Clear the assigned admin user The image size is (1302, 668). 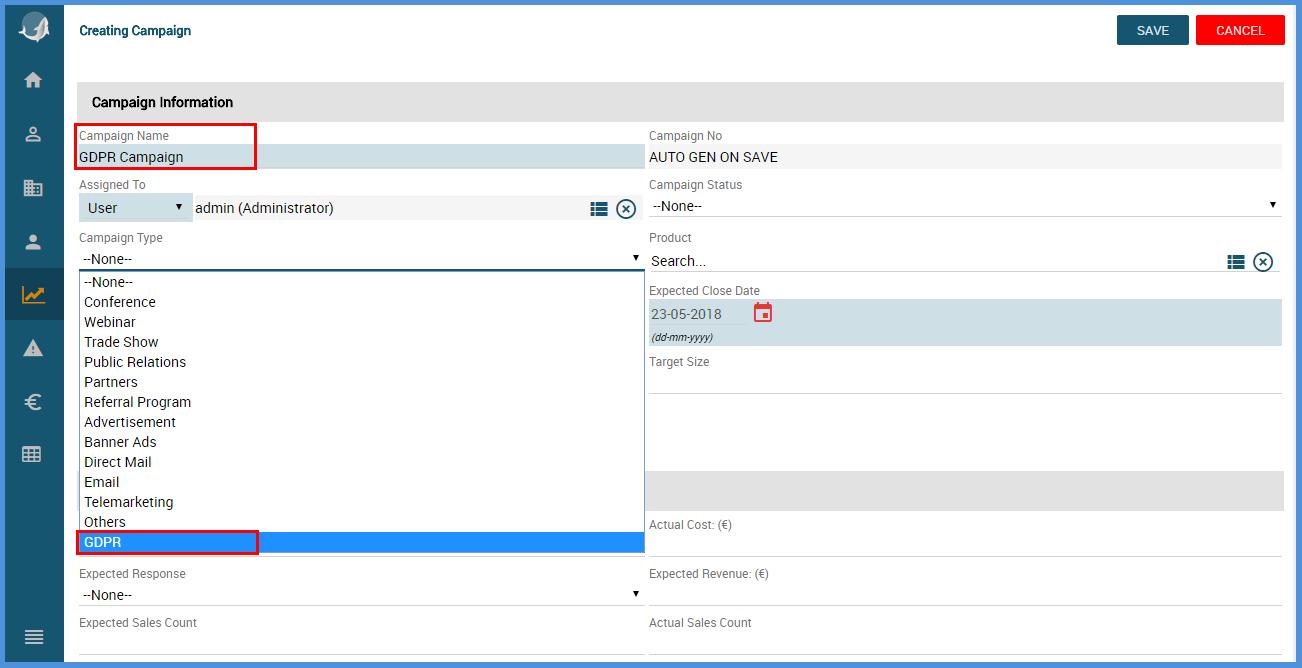pos(626,209)
